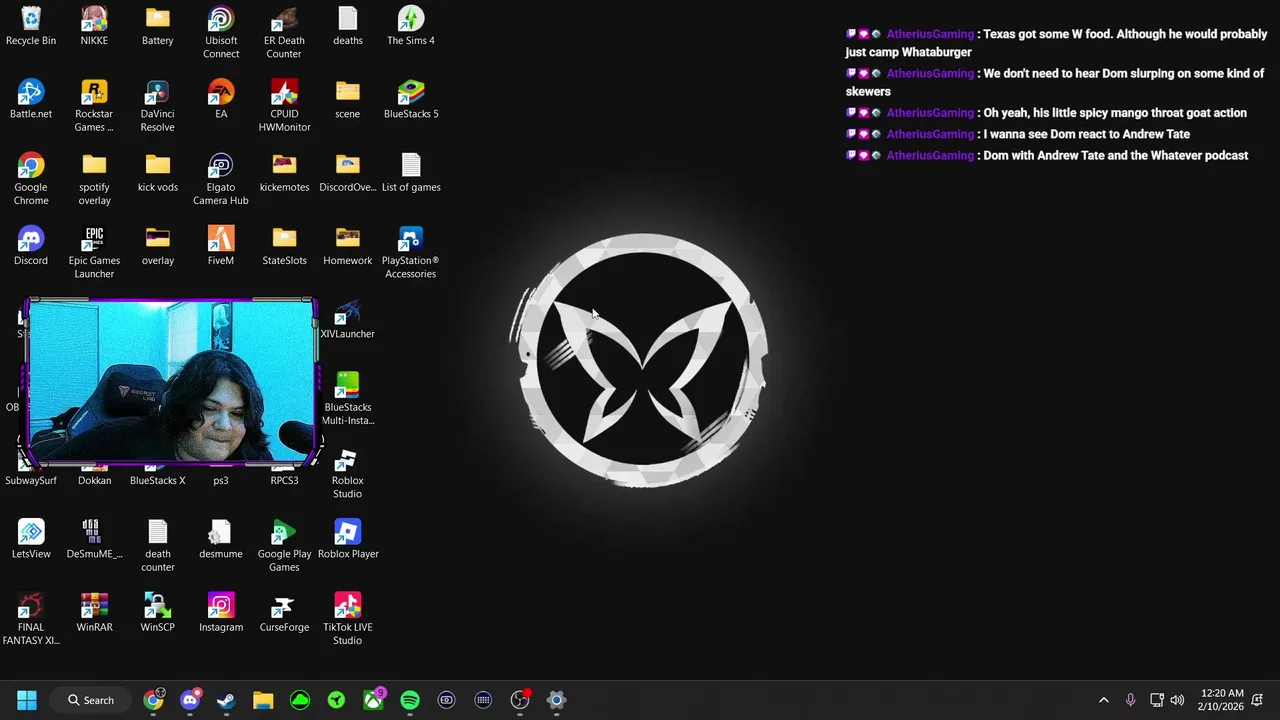This screenshot has width=1280, height=720.
Task: Select the BlueStacks X desktop label
Action: tap(157, 480)
